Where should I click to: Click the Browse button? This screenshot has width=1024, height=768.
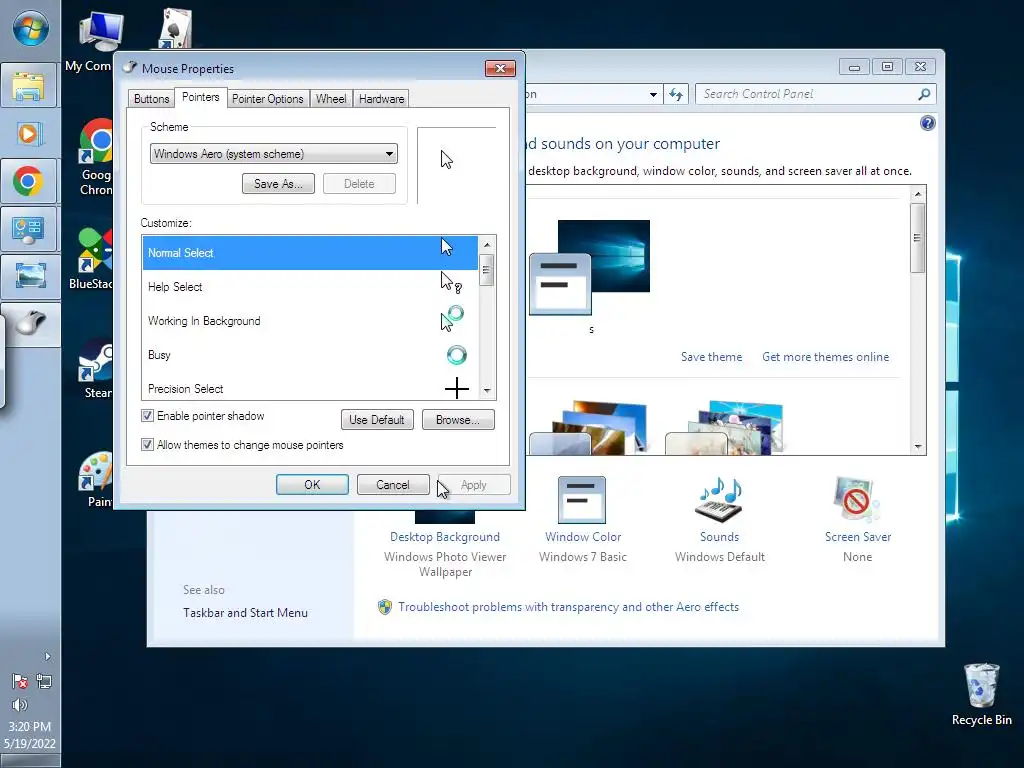pyautogui.click(x=458, y=419)
